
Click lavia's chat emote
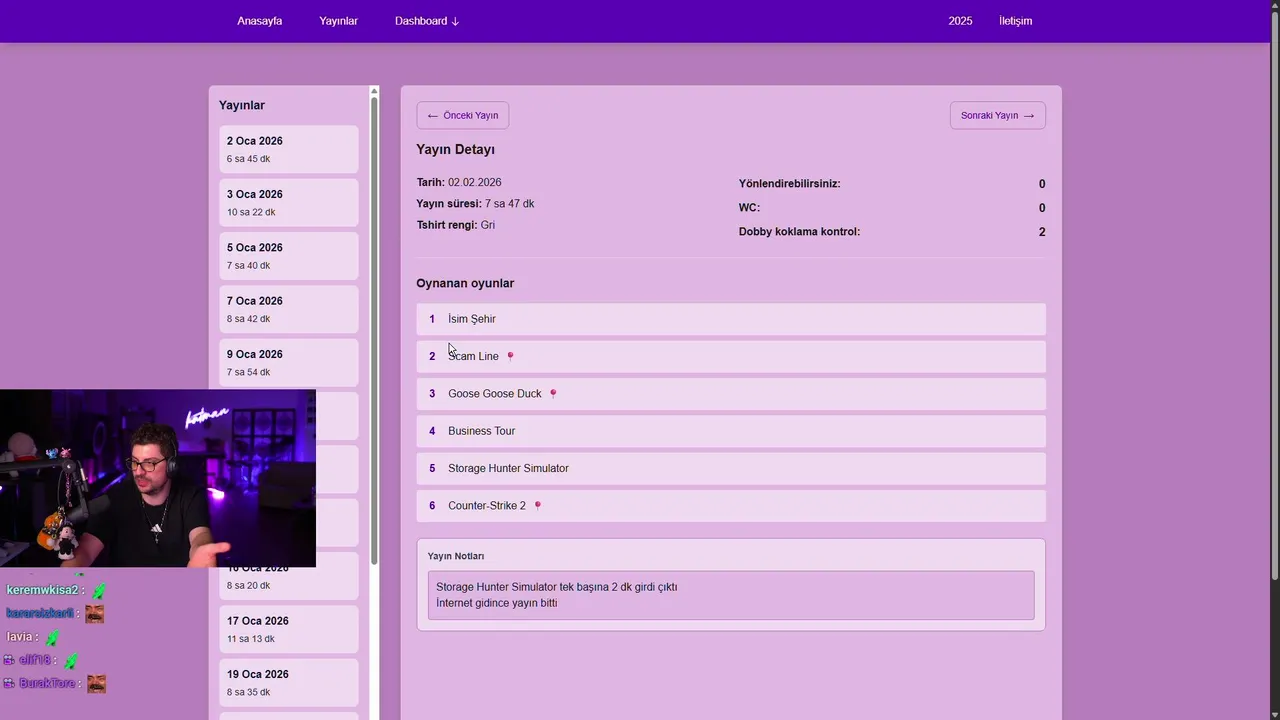(52, 637)
